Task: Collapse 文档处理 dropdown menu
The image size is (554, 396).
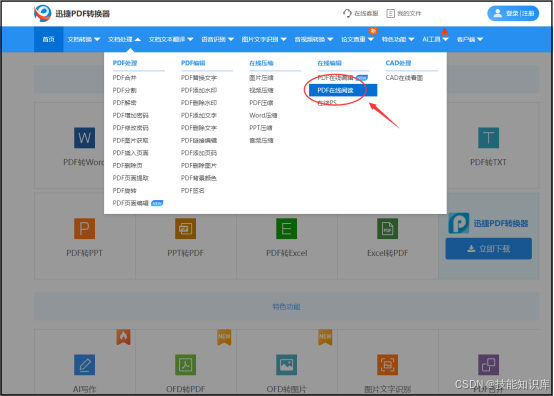Action: pos(124,39)
